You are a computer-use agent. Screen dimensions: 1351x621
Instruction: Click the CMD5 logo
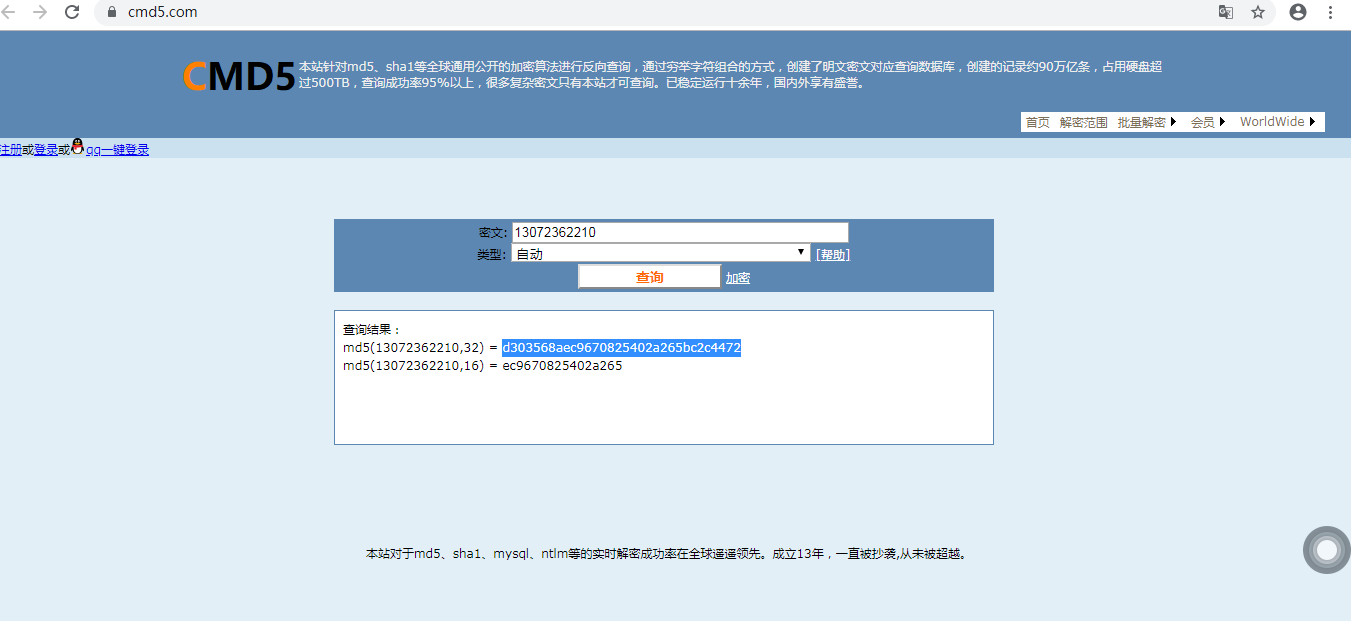coord(239,76)
